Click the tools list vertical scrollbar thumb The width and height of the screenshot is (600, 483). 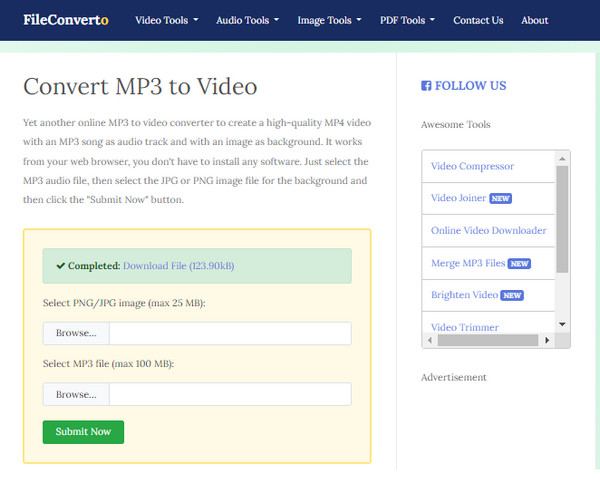562,219
